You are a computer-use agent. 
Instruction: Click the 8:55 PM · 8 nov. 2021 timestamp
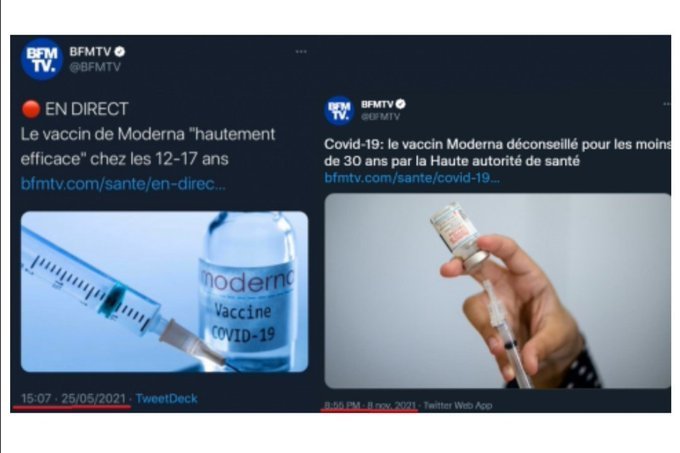point(370,405)
